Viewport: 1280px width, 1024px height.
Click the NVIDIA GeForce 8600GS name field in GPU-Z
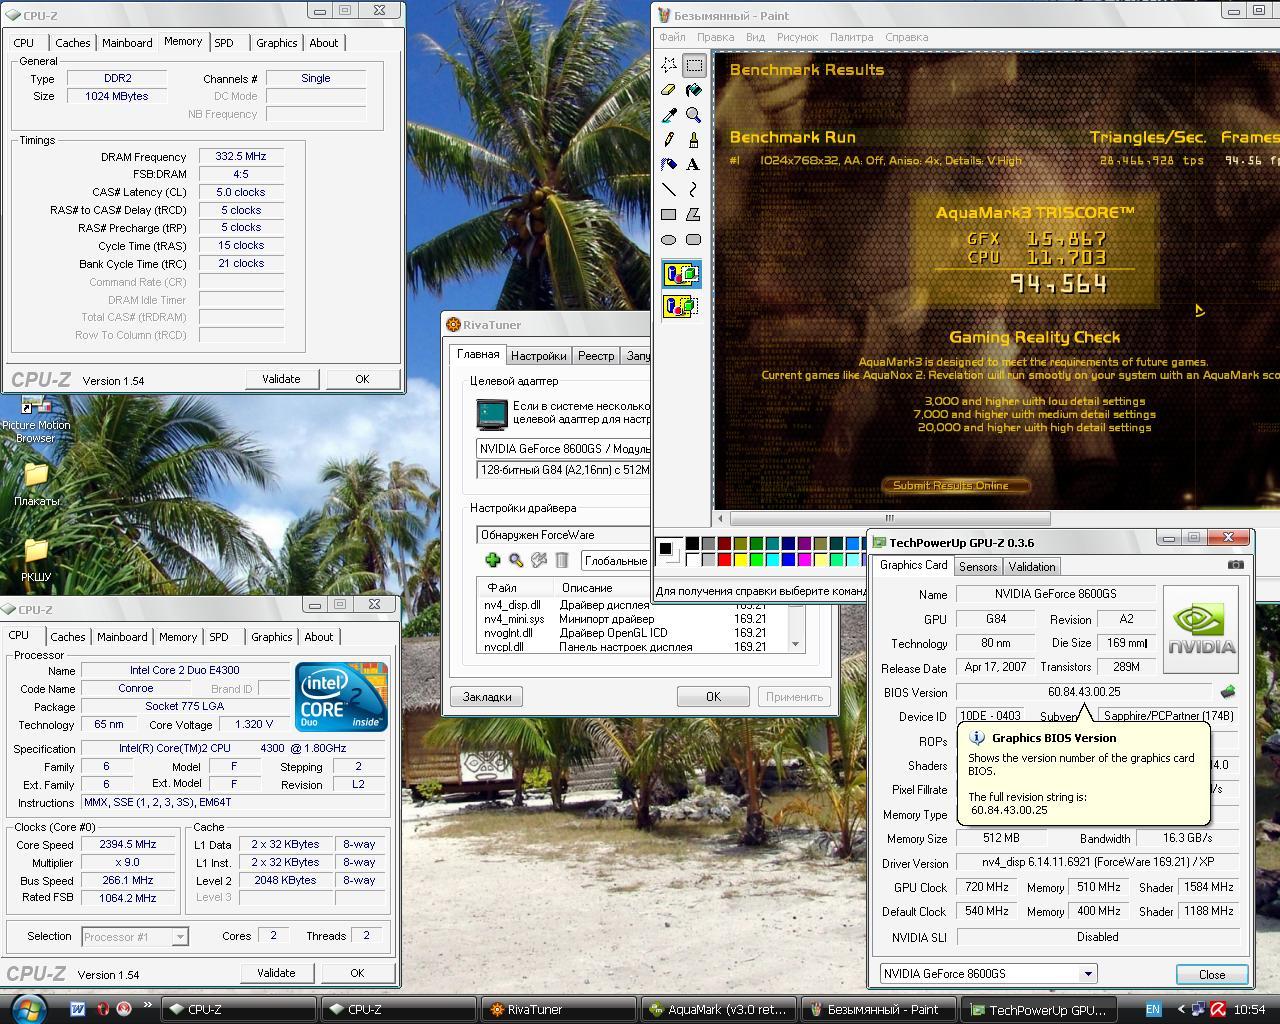1055,594
